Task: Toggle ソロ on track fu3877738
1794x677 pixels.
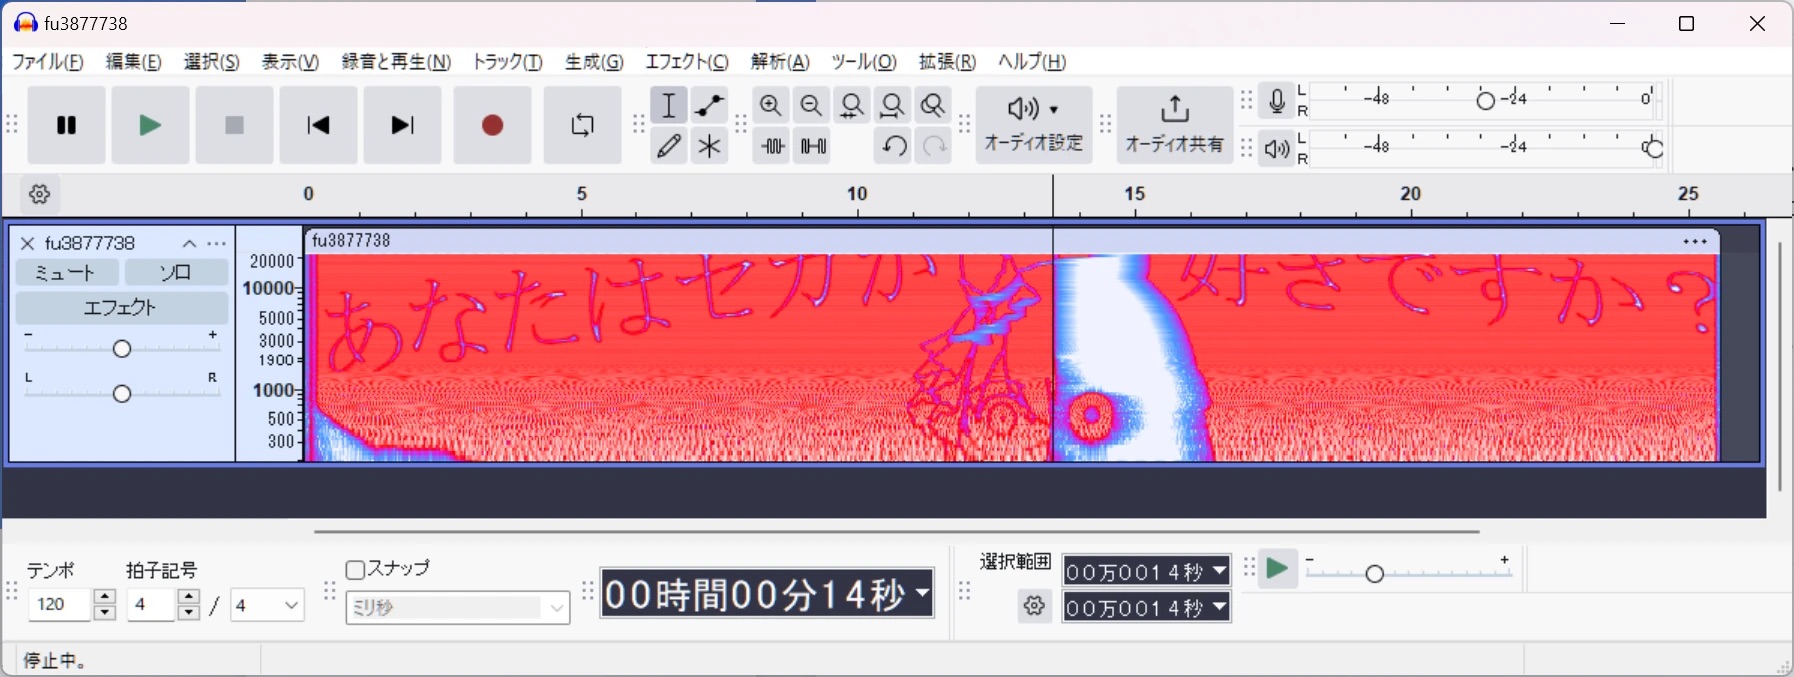Action: click(176, 273)
